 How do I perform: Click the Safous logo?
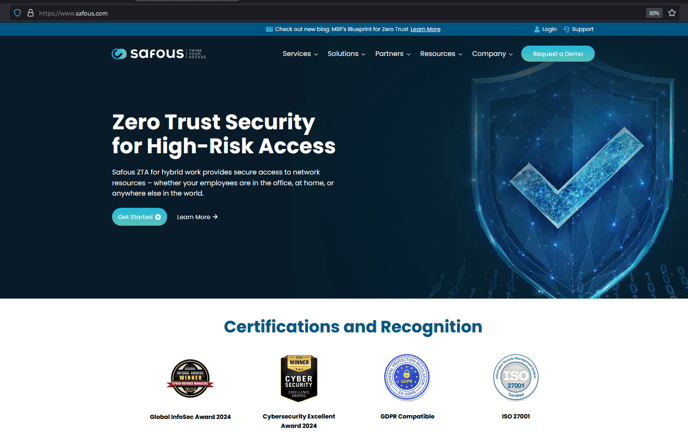pos(158,54)
